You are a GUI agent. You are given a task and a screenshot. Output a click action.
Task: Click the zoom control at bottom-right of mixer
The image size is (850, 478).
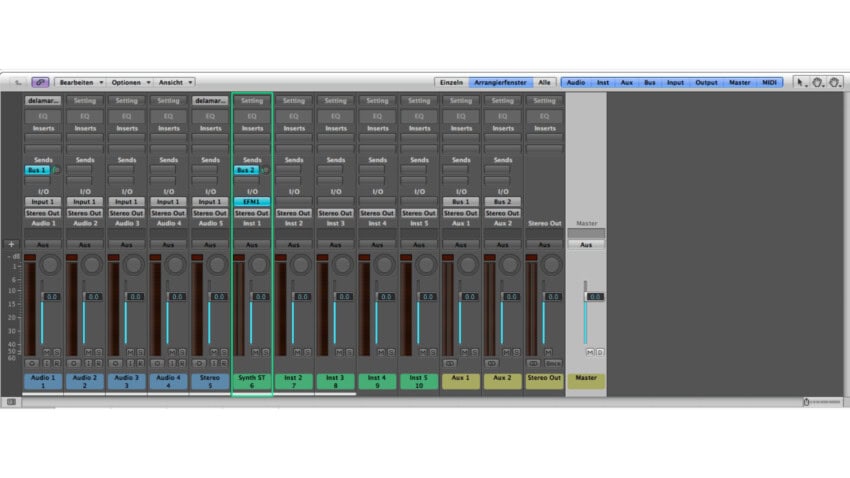(821, 402)
